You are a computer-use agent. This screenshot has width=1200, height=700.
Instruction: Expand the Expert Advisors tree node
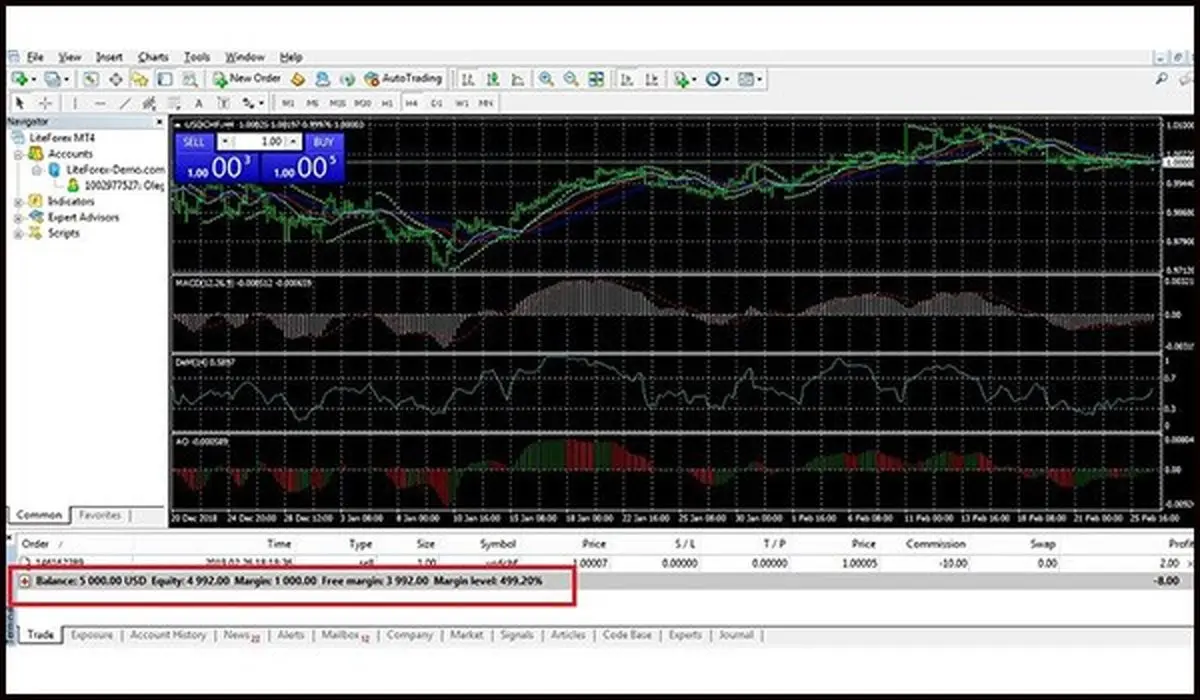[x=19, y=218]
